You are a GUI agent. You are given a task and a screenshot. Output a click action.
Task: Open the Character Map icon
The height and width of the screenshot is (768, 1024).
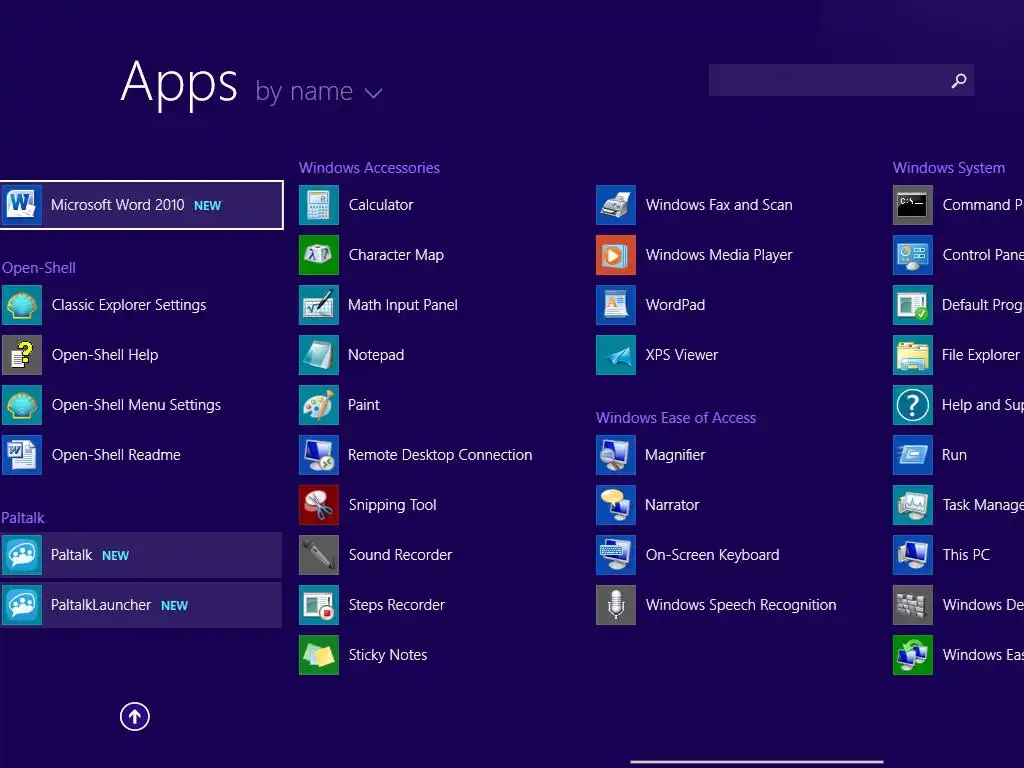click(x=319, y=255)
